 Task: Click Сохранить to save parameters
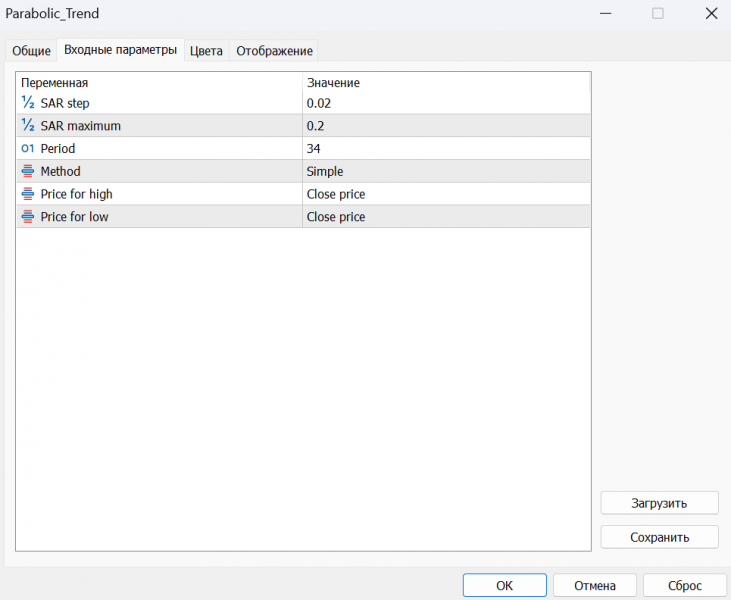[x=659, y=537]
